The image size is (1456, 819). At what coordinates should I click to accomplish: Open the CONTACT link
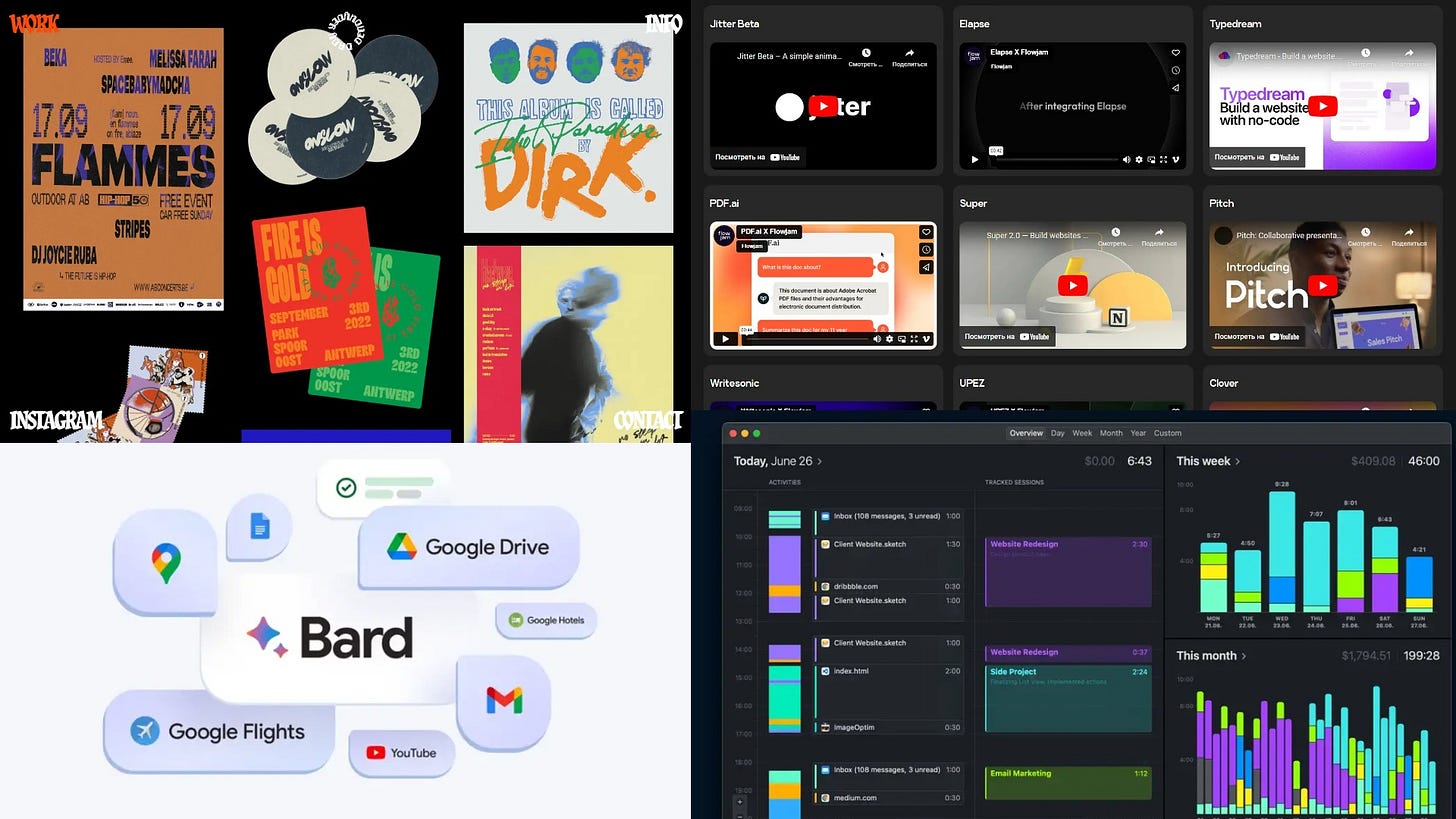tap(648, 421)
